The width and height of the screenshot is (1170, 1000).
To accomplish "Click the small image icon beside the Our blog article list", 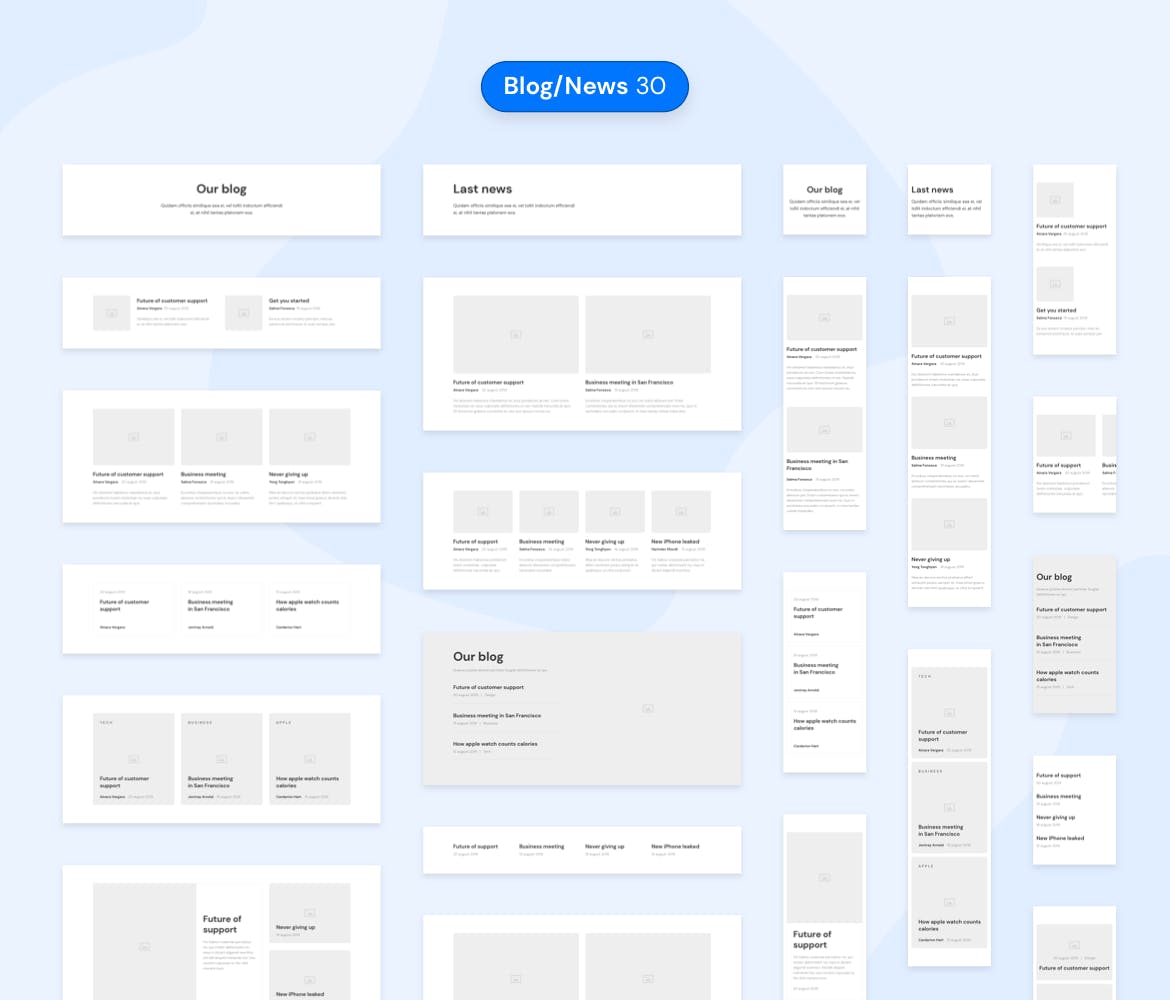I will coord(647,708).
